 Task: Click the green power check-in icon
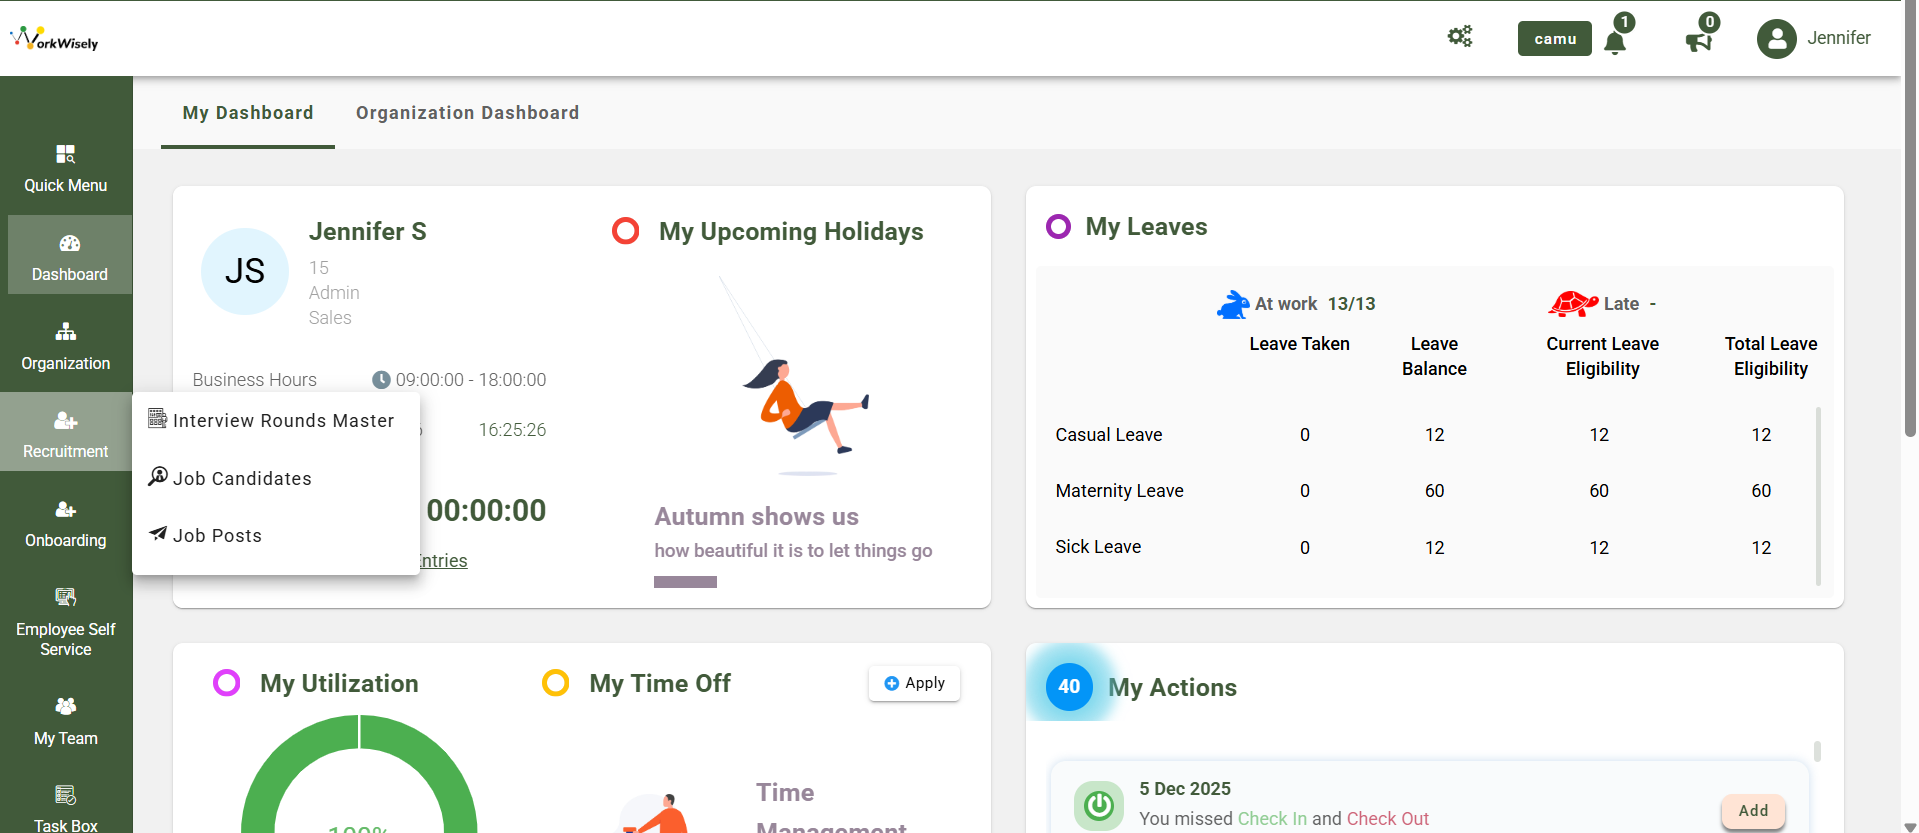pos(1098,805)
